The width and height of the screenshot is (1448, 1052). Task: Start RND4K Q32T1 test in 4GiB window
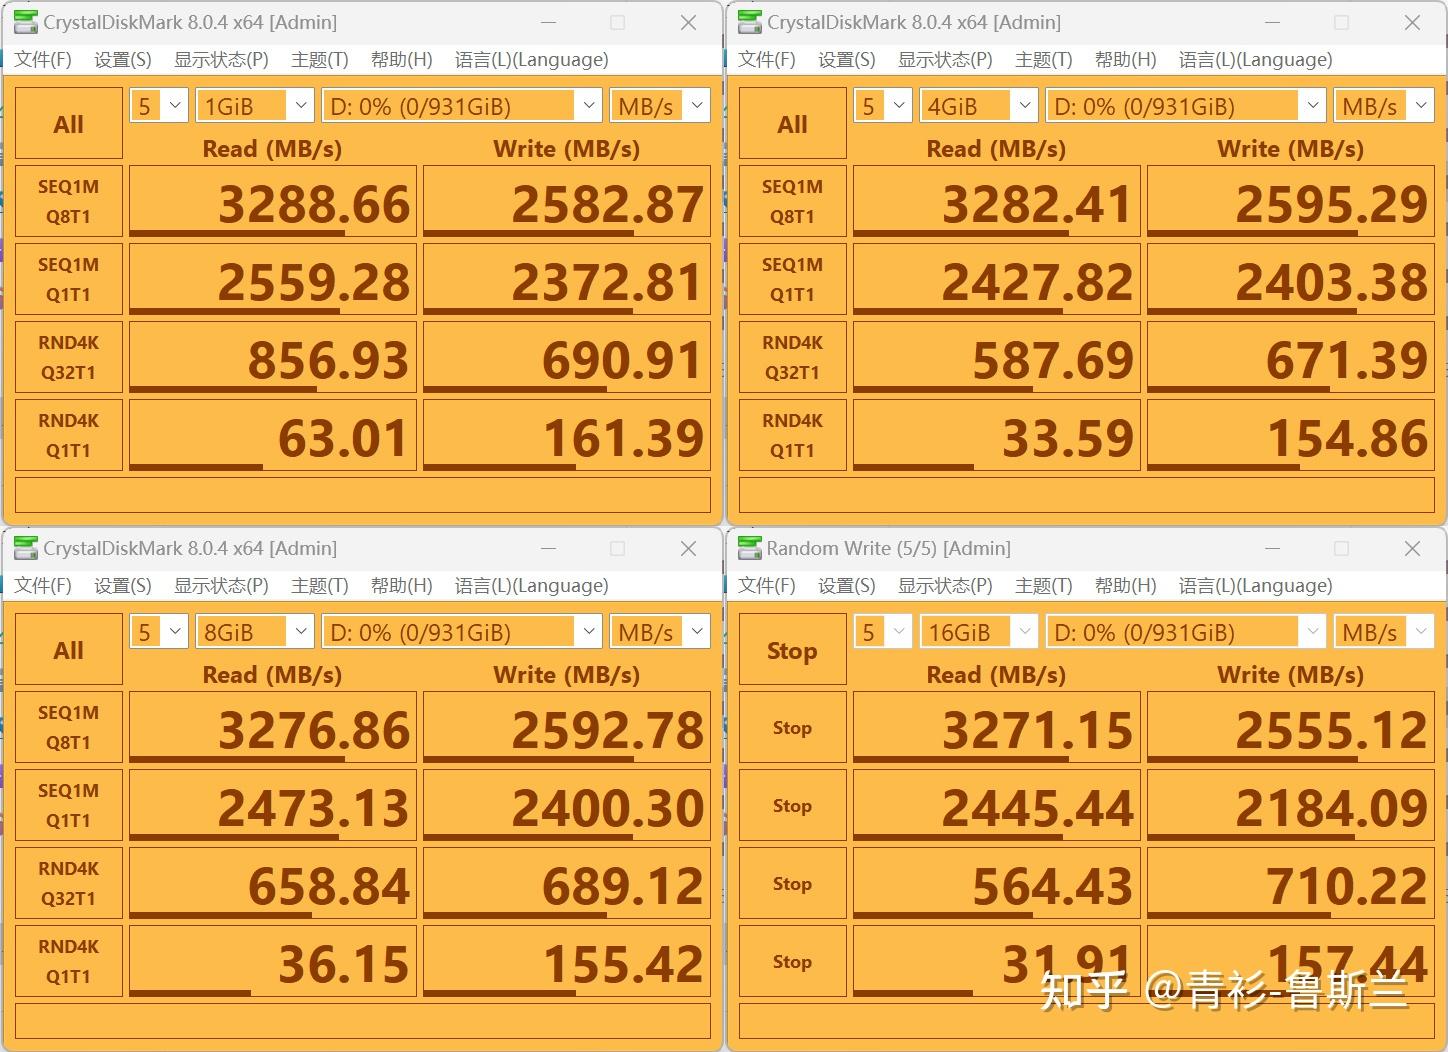pyautogui.click(x=793, y=358)
